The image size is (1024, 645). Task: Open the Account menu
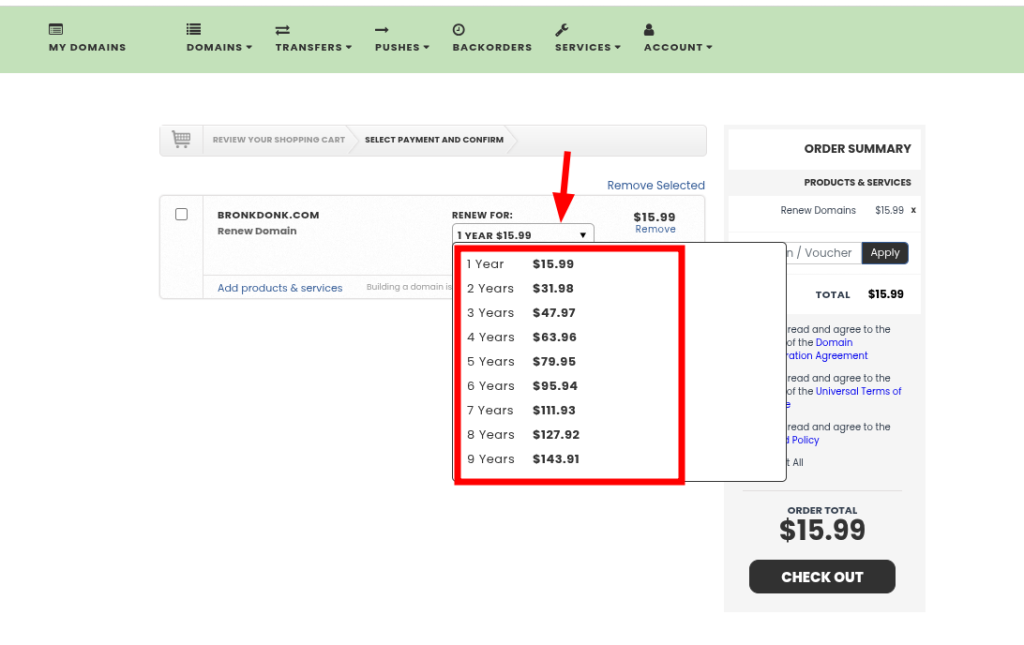(677, 47)
